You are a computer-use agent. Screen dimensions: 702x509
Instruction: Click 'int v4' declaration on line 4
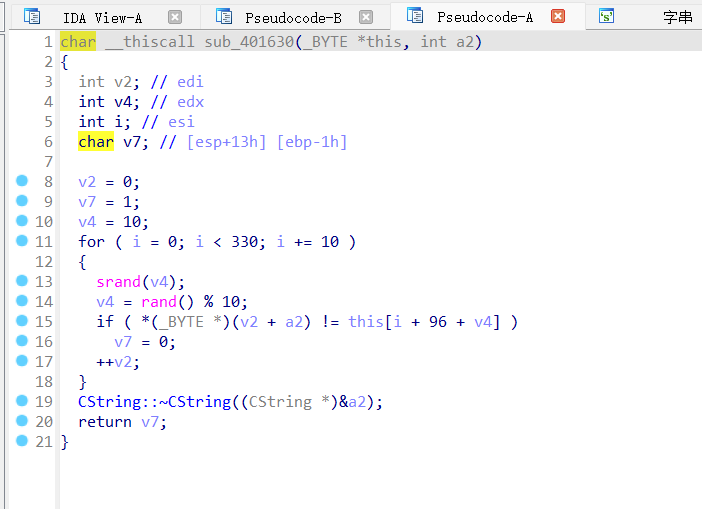point(109,102)
